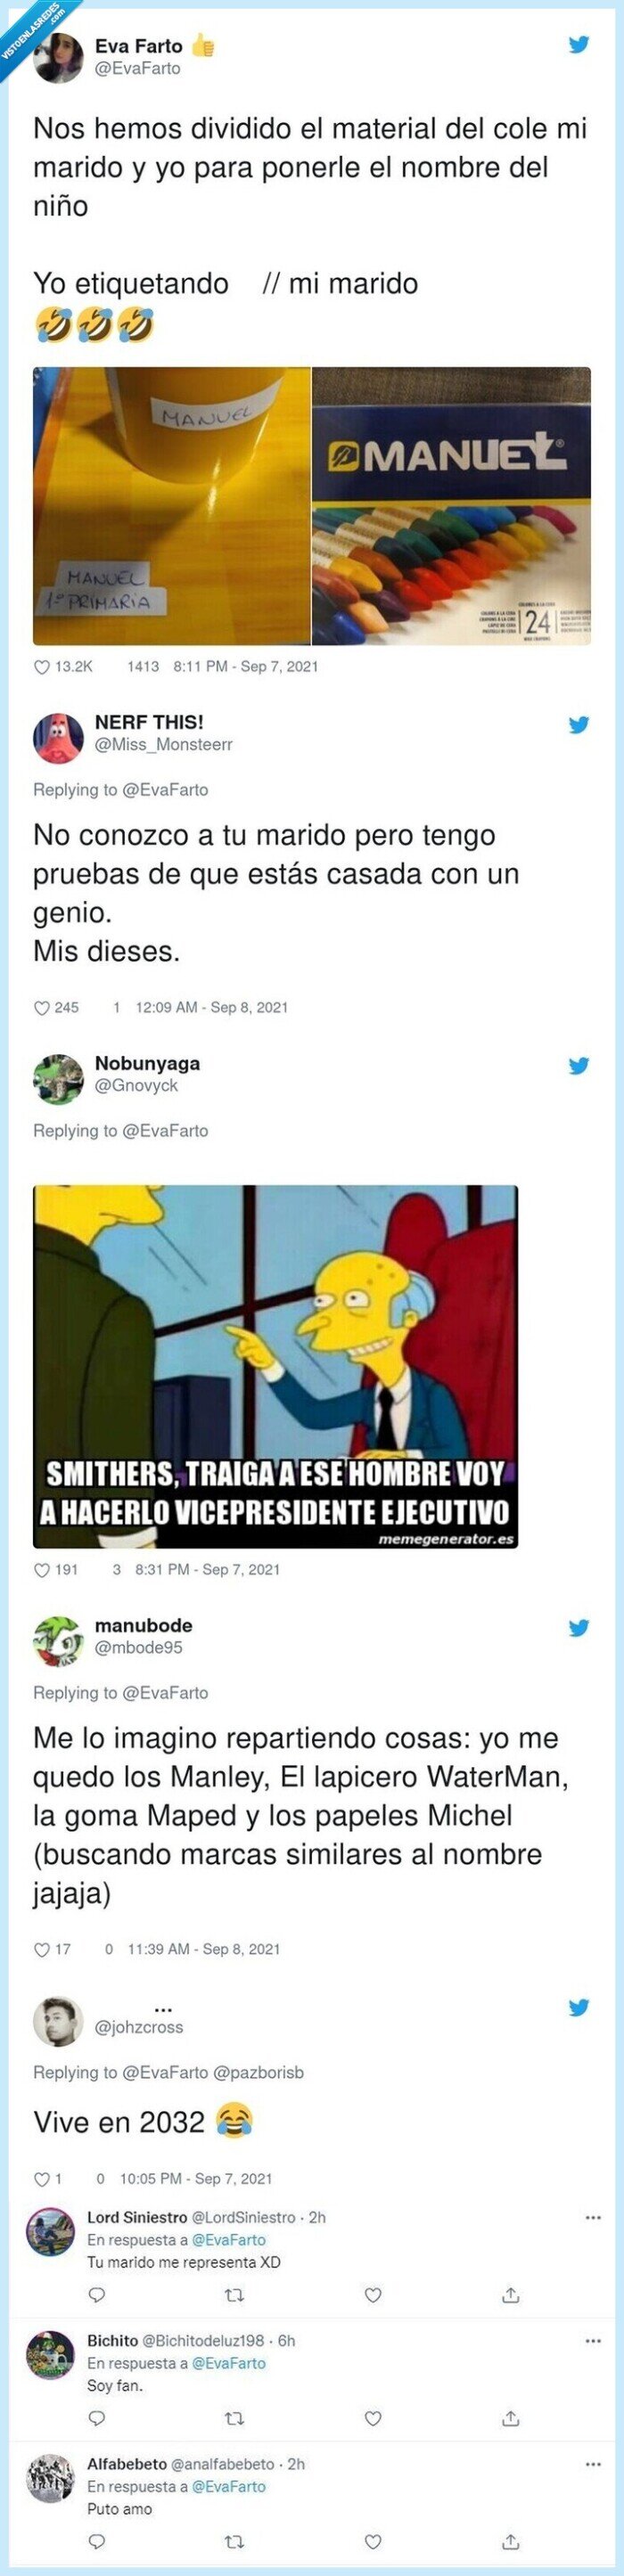The width and height of the screenshot is (624, 2576).
Task: Toggle like on Lord Siniestro's reply
Action: pyautogui.click(x=373, y=2295)
